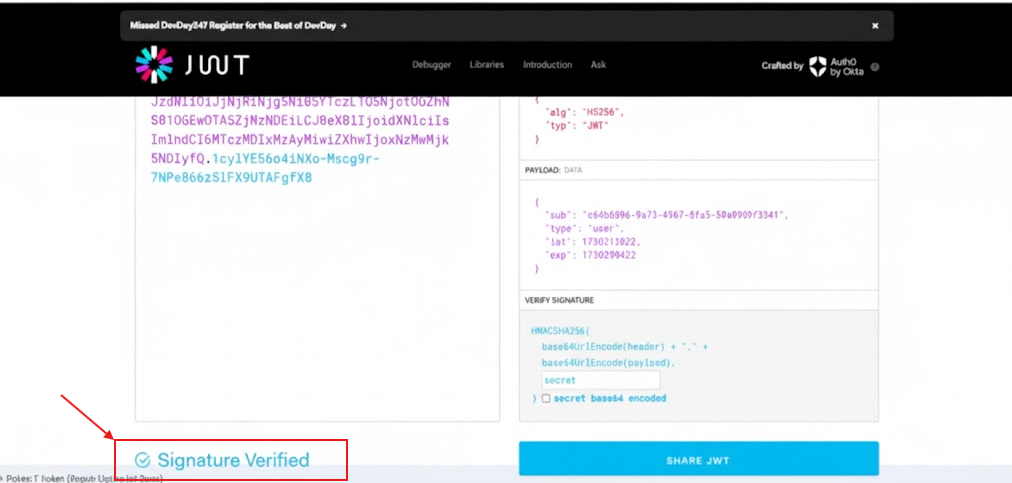Click inside the secret input field

(600, 380)
